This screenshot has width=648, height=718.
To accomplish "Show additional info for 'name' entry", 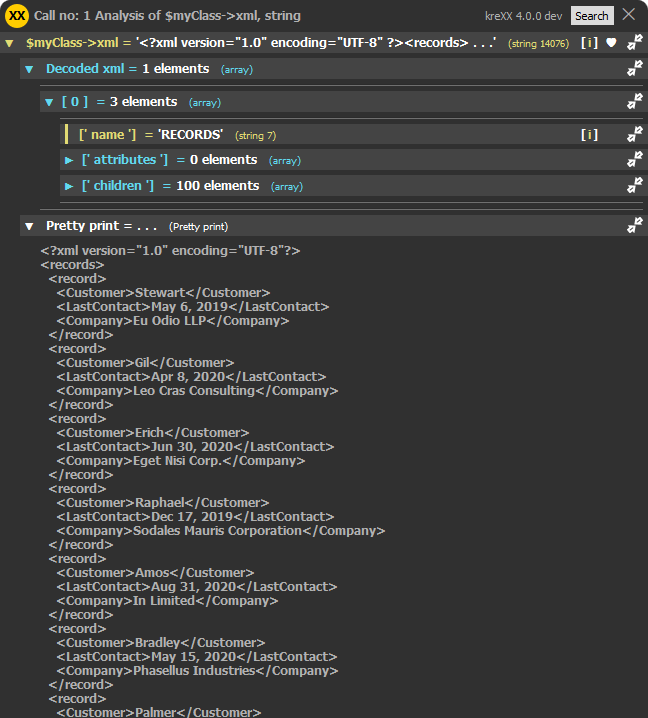I will (x=589, y=135).
